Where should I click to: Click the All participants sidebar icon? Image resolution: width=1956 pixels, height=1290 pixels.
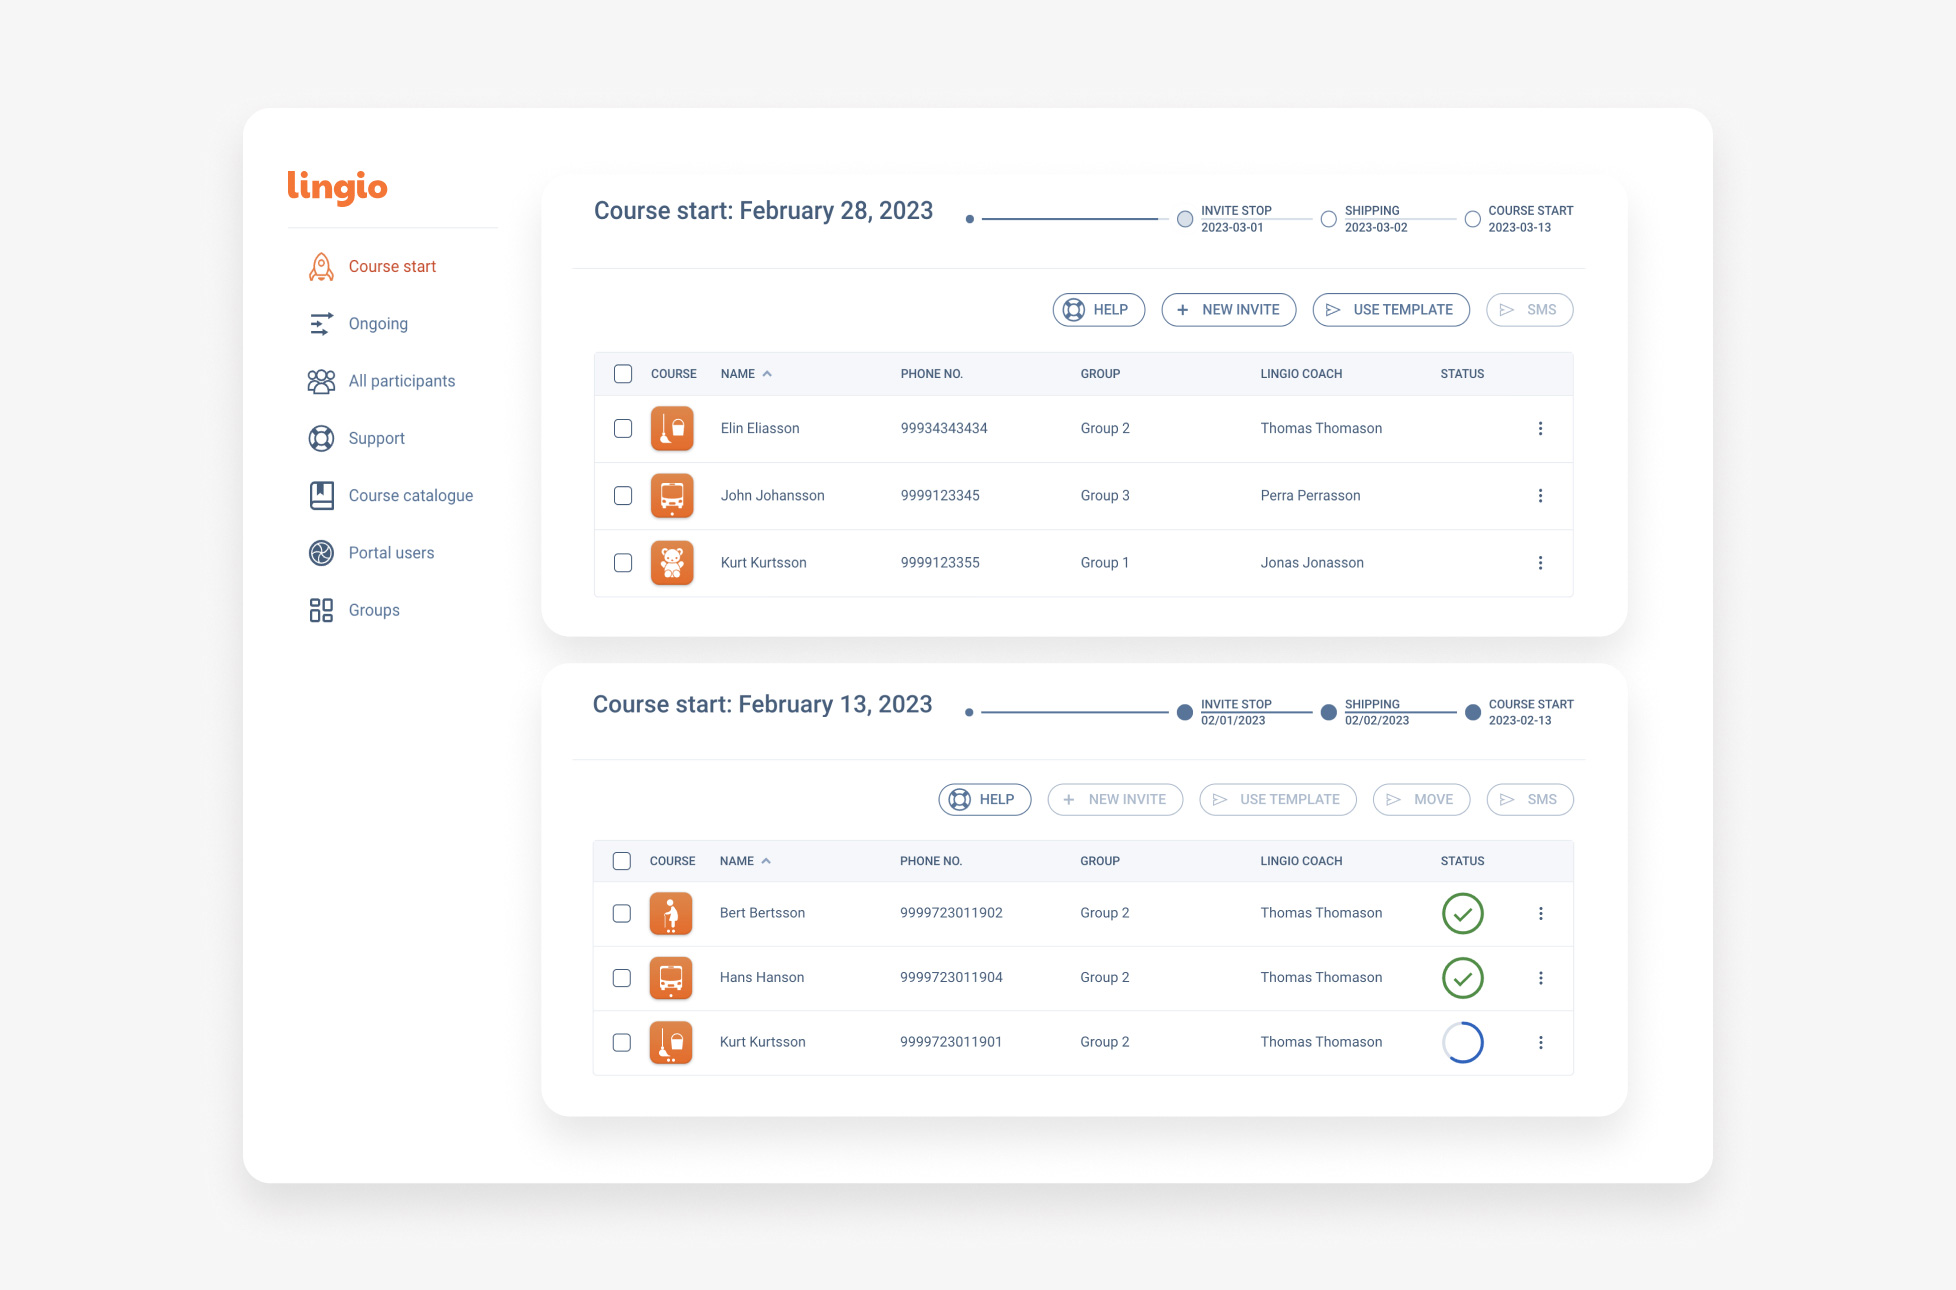point(318,380)
